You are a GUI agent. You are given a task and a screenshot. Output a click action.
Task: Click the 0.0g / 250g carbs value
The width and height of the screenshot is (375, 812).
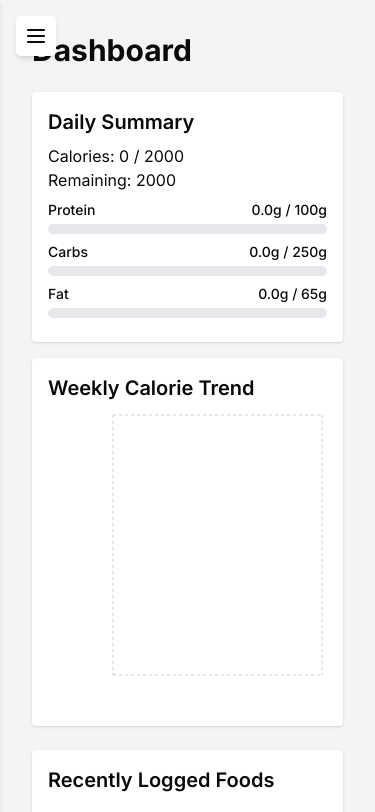coord(288,252)
